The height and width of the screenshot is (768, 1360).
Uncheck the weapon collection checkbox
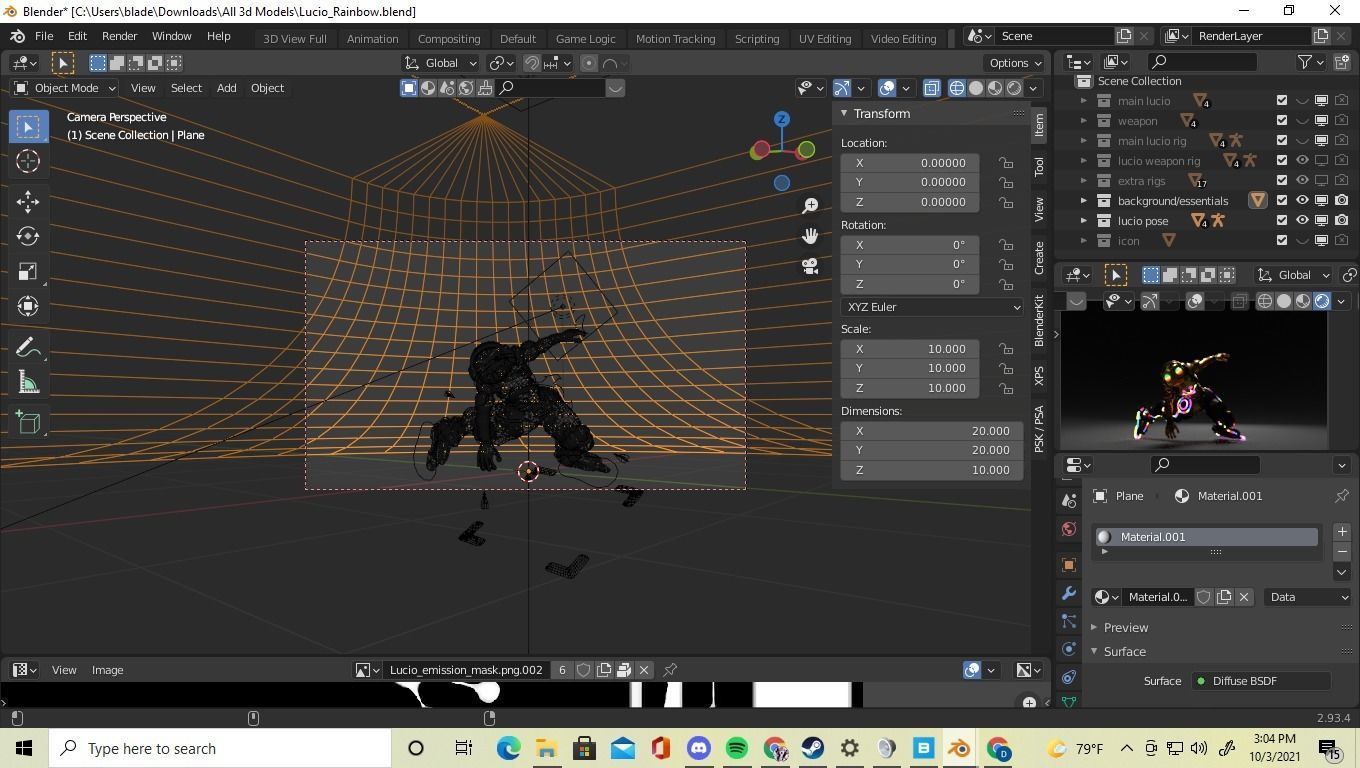coord(1282,121)
